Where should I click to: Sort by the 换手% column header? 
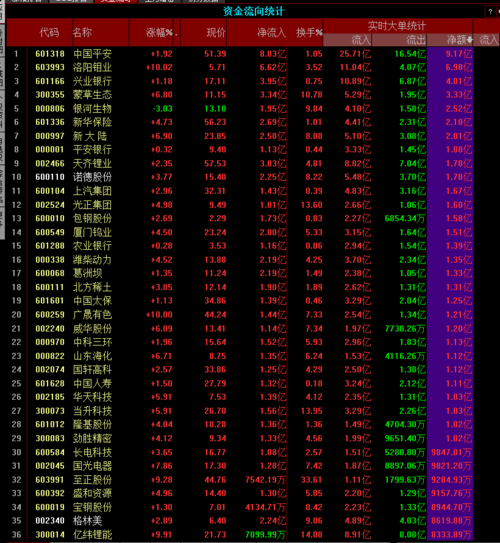309,33
